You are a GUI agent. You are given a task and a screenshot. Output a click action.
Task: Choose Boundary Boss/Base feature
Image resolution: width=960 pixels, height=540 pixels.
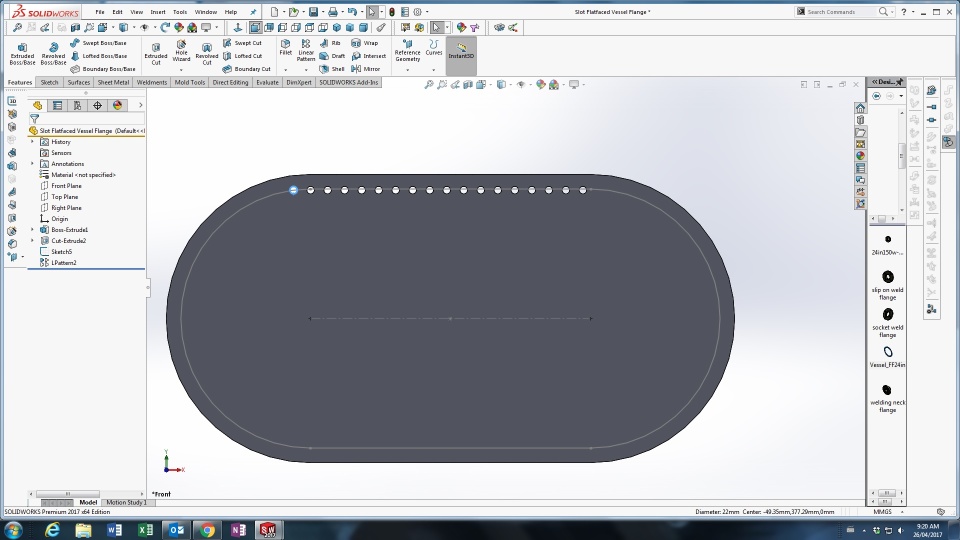pos(102,69)
